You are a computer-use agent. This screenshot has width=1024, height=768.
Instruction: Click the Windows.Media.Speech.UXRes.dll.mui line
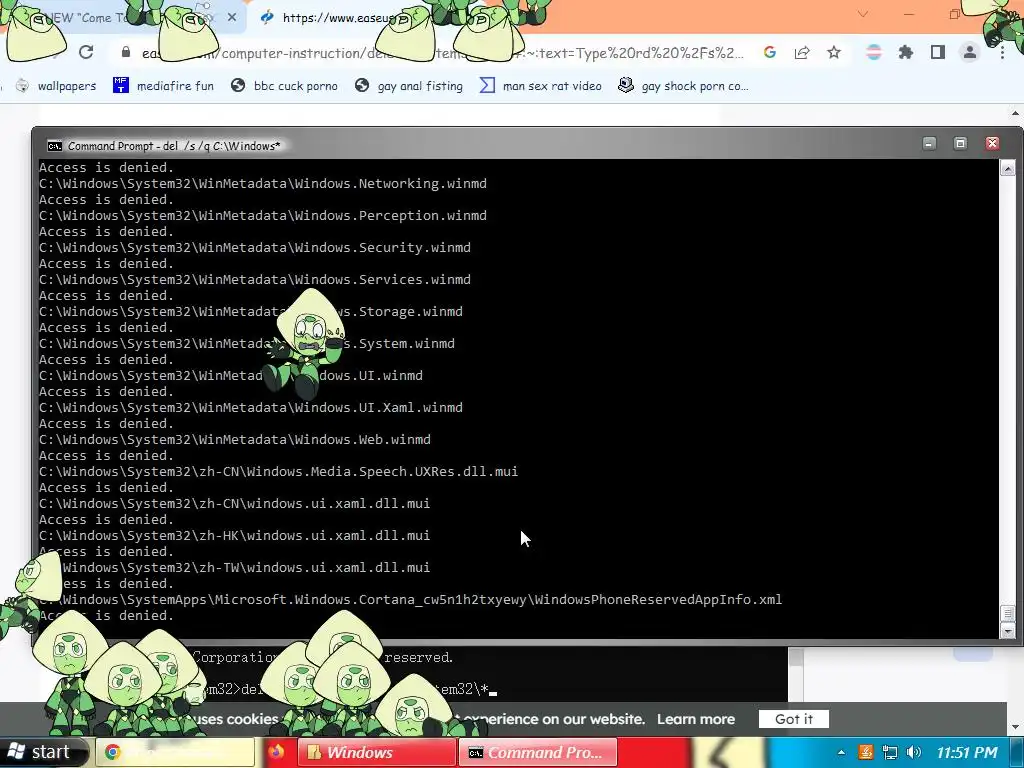click(278, 472)
